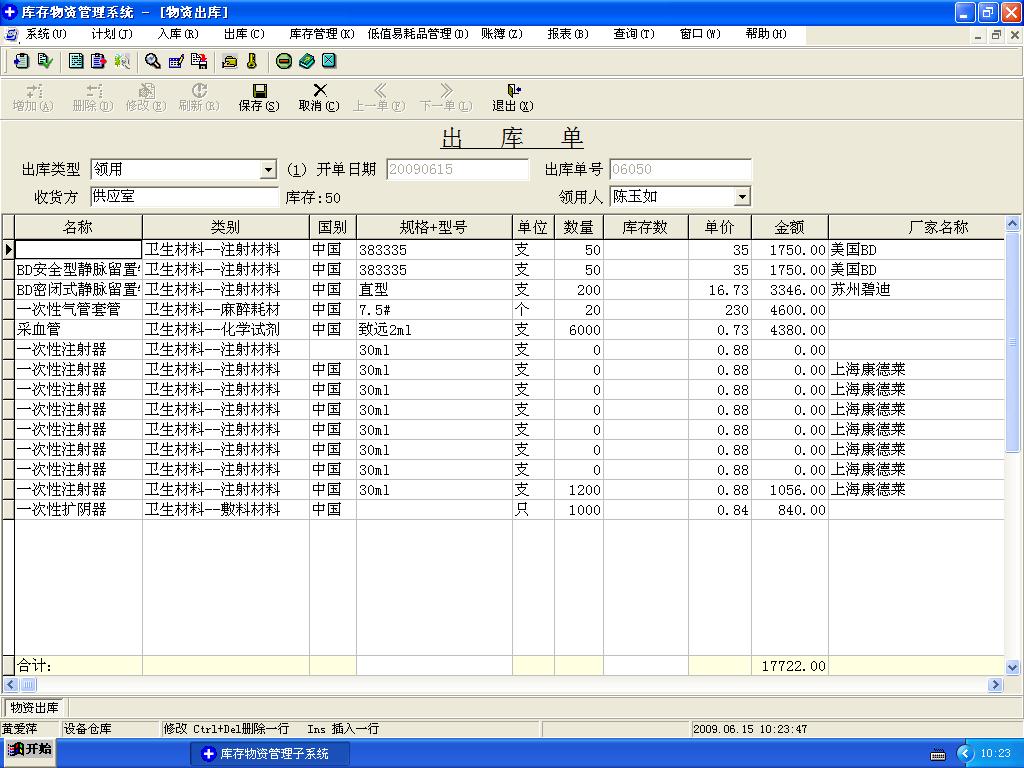Click the 一次性扩阴器 name cell
This screenshot has width=1024, height=768.
(x=78, y=510)
